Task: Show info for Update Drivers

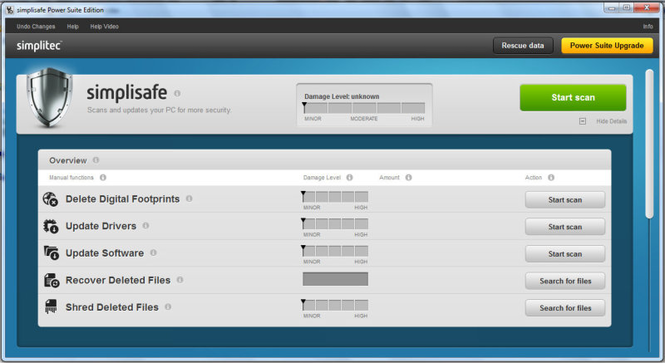Action: pyautogui.click(x=145, y=226)
